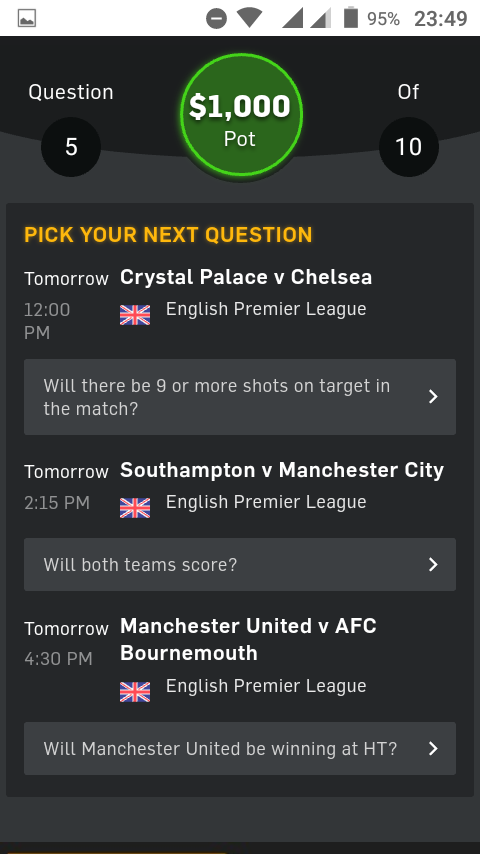Select the shots on target question

[240, 396]
